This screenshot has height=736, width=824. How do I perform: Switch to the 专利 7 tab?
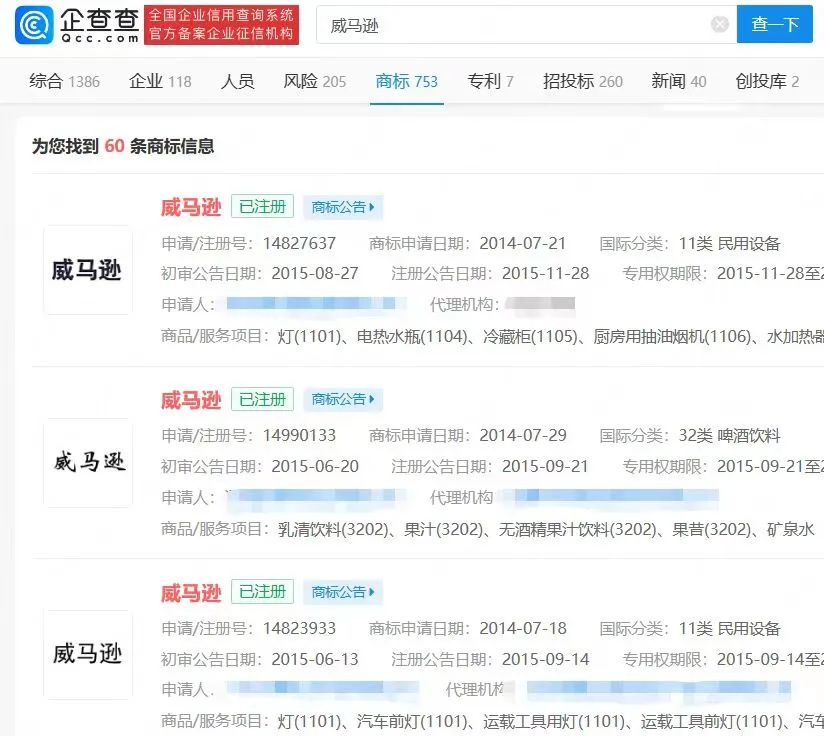490,81
